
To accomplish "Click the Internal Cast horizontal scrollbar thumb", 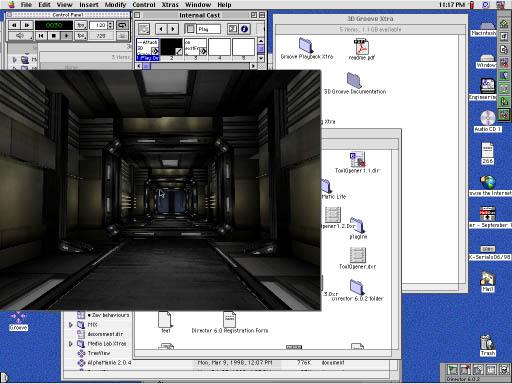I will point(146,66).
